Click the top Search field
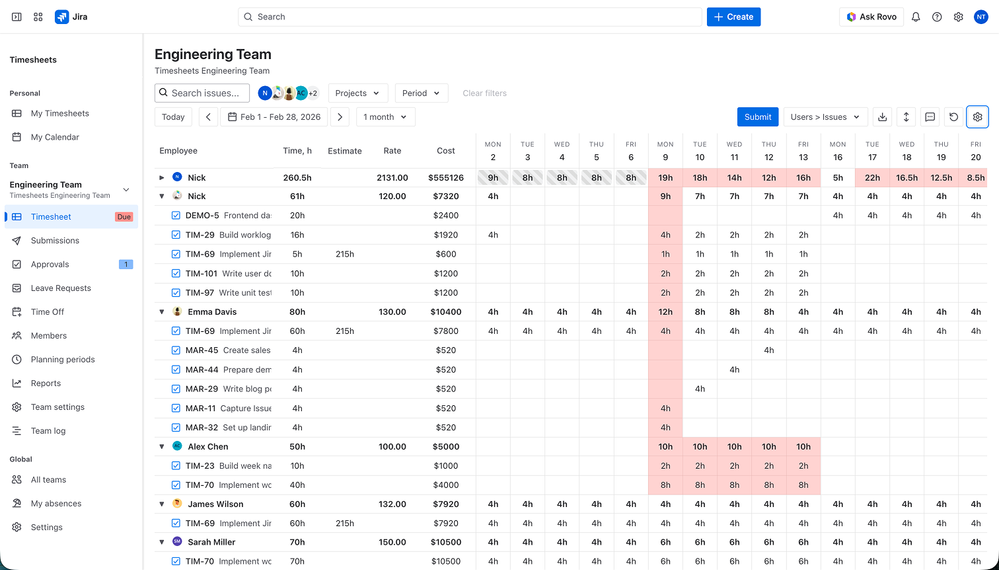999x570 pixels. 470,17
